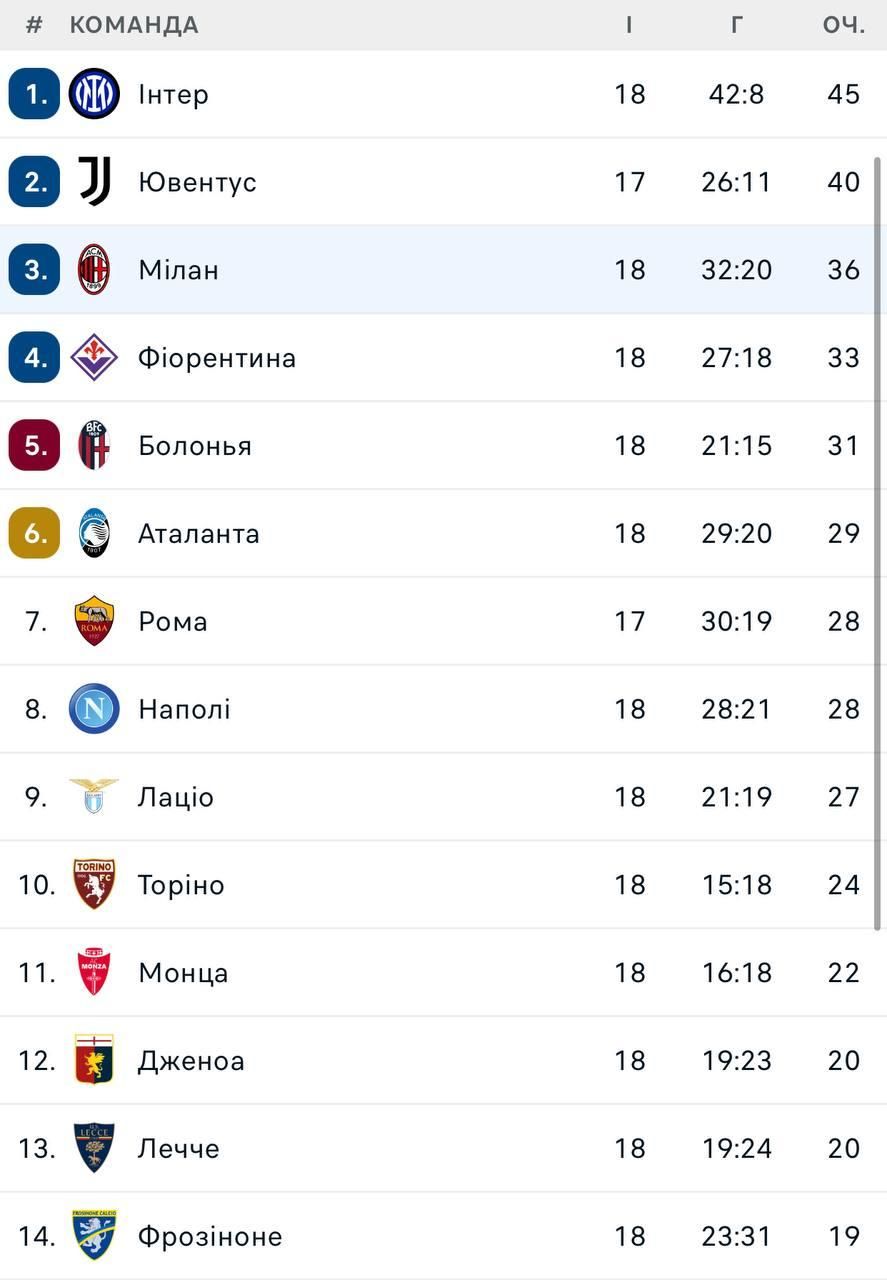887x1280 pixels.
Task: Open the Лечче team name link
Action: click(x=179, y=1148)
